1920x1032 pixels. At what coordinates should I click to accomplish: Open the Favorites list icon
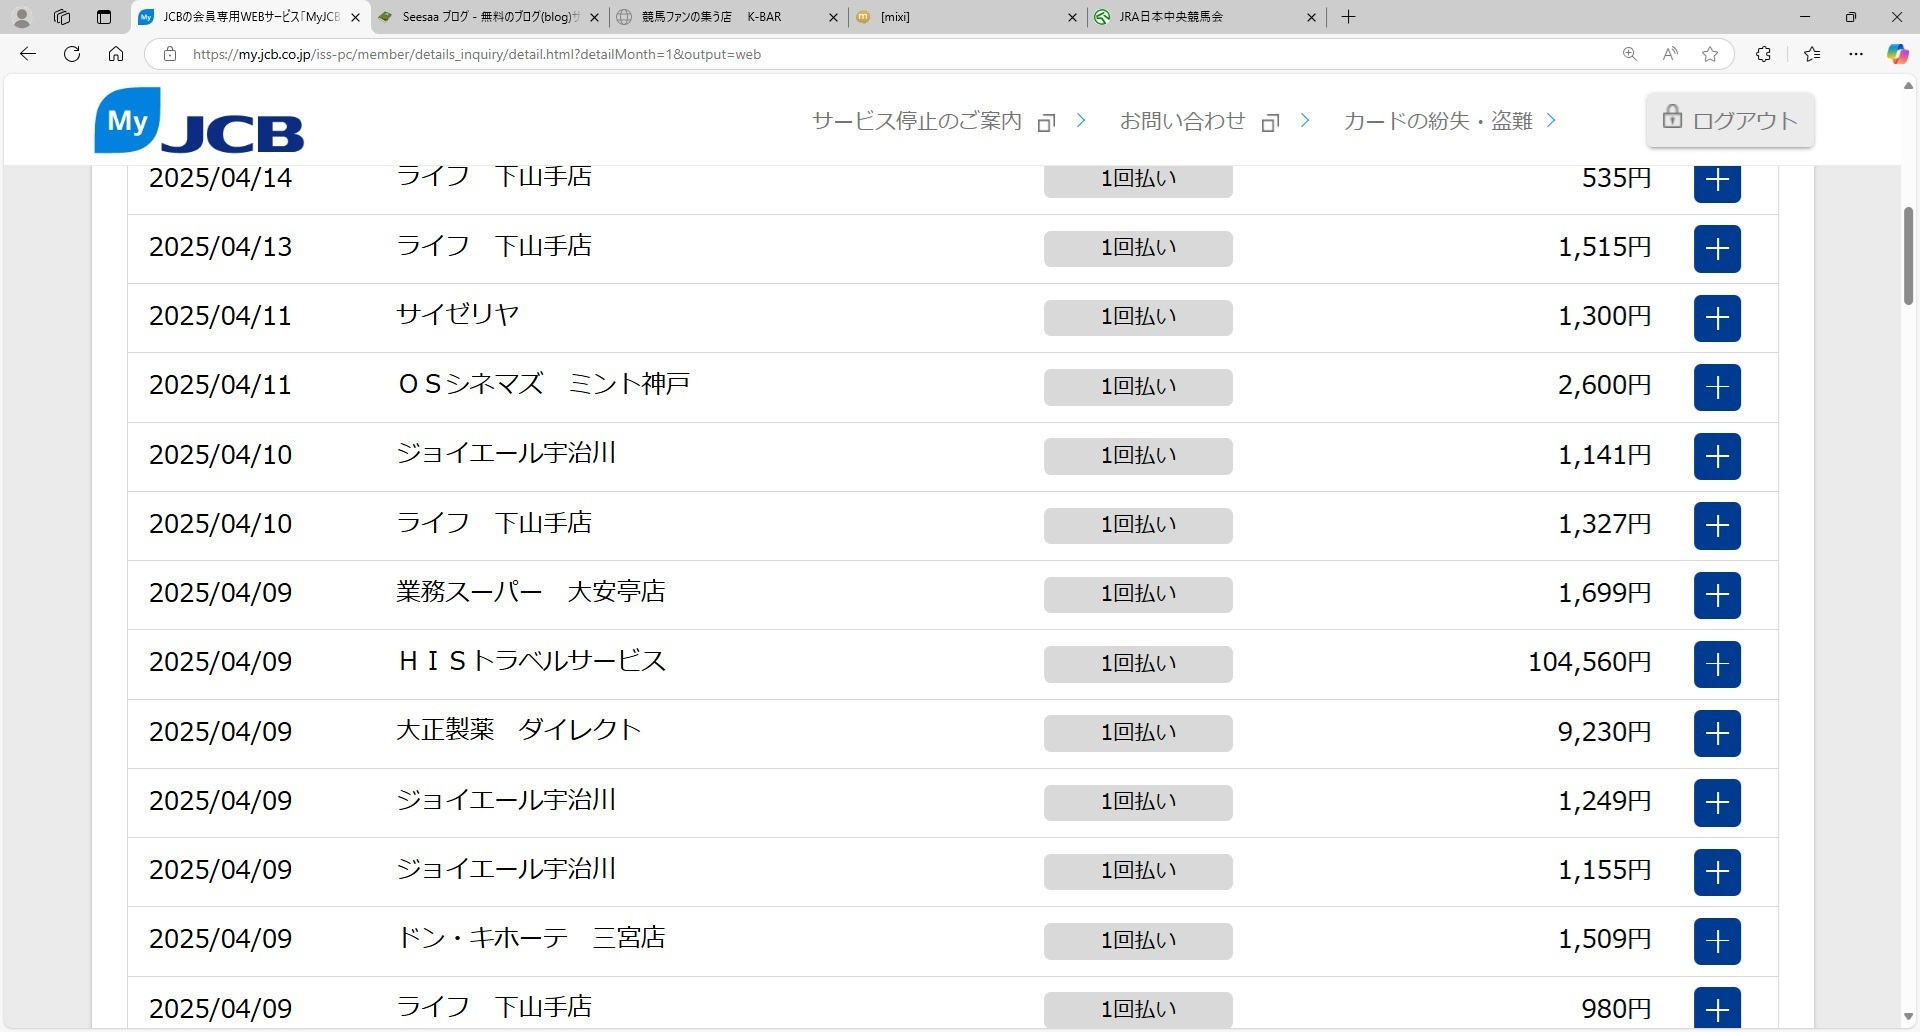coord(1812,54)
